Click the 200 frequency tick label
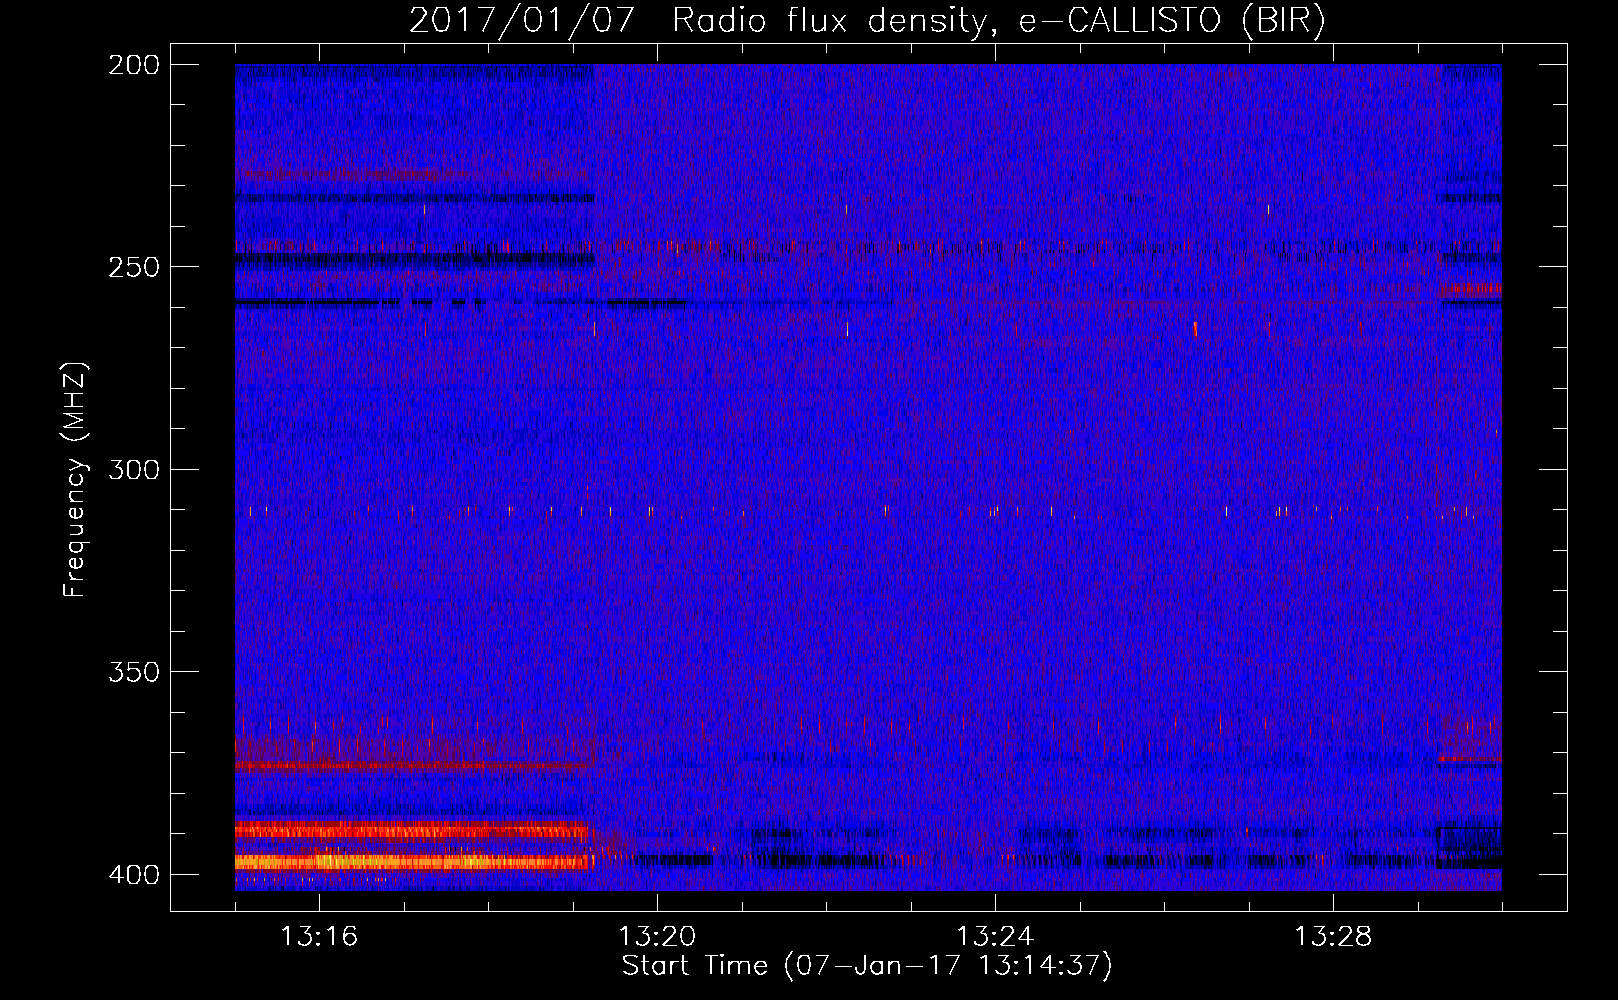Image resolution: width=1618 pixels, height=1000 pixels. [134, 65]
